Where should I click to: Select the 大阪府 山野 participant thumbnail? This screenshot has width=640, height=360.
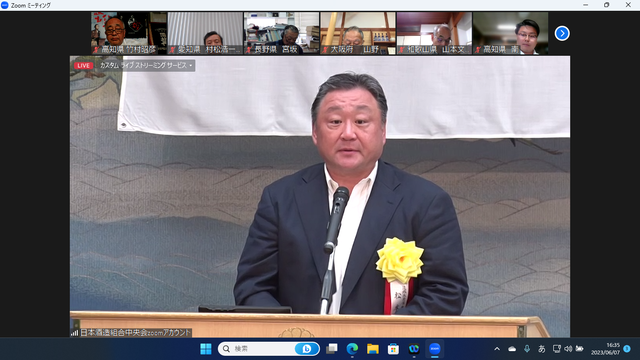[x=358, y=33]
